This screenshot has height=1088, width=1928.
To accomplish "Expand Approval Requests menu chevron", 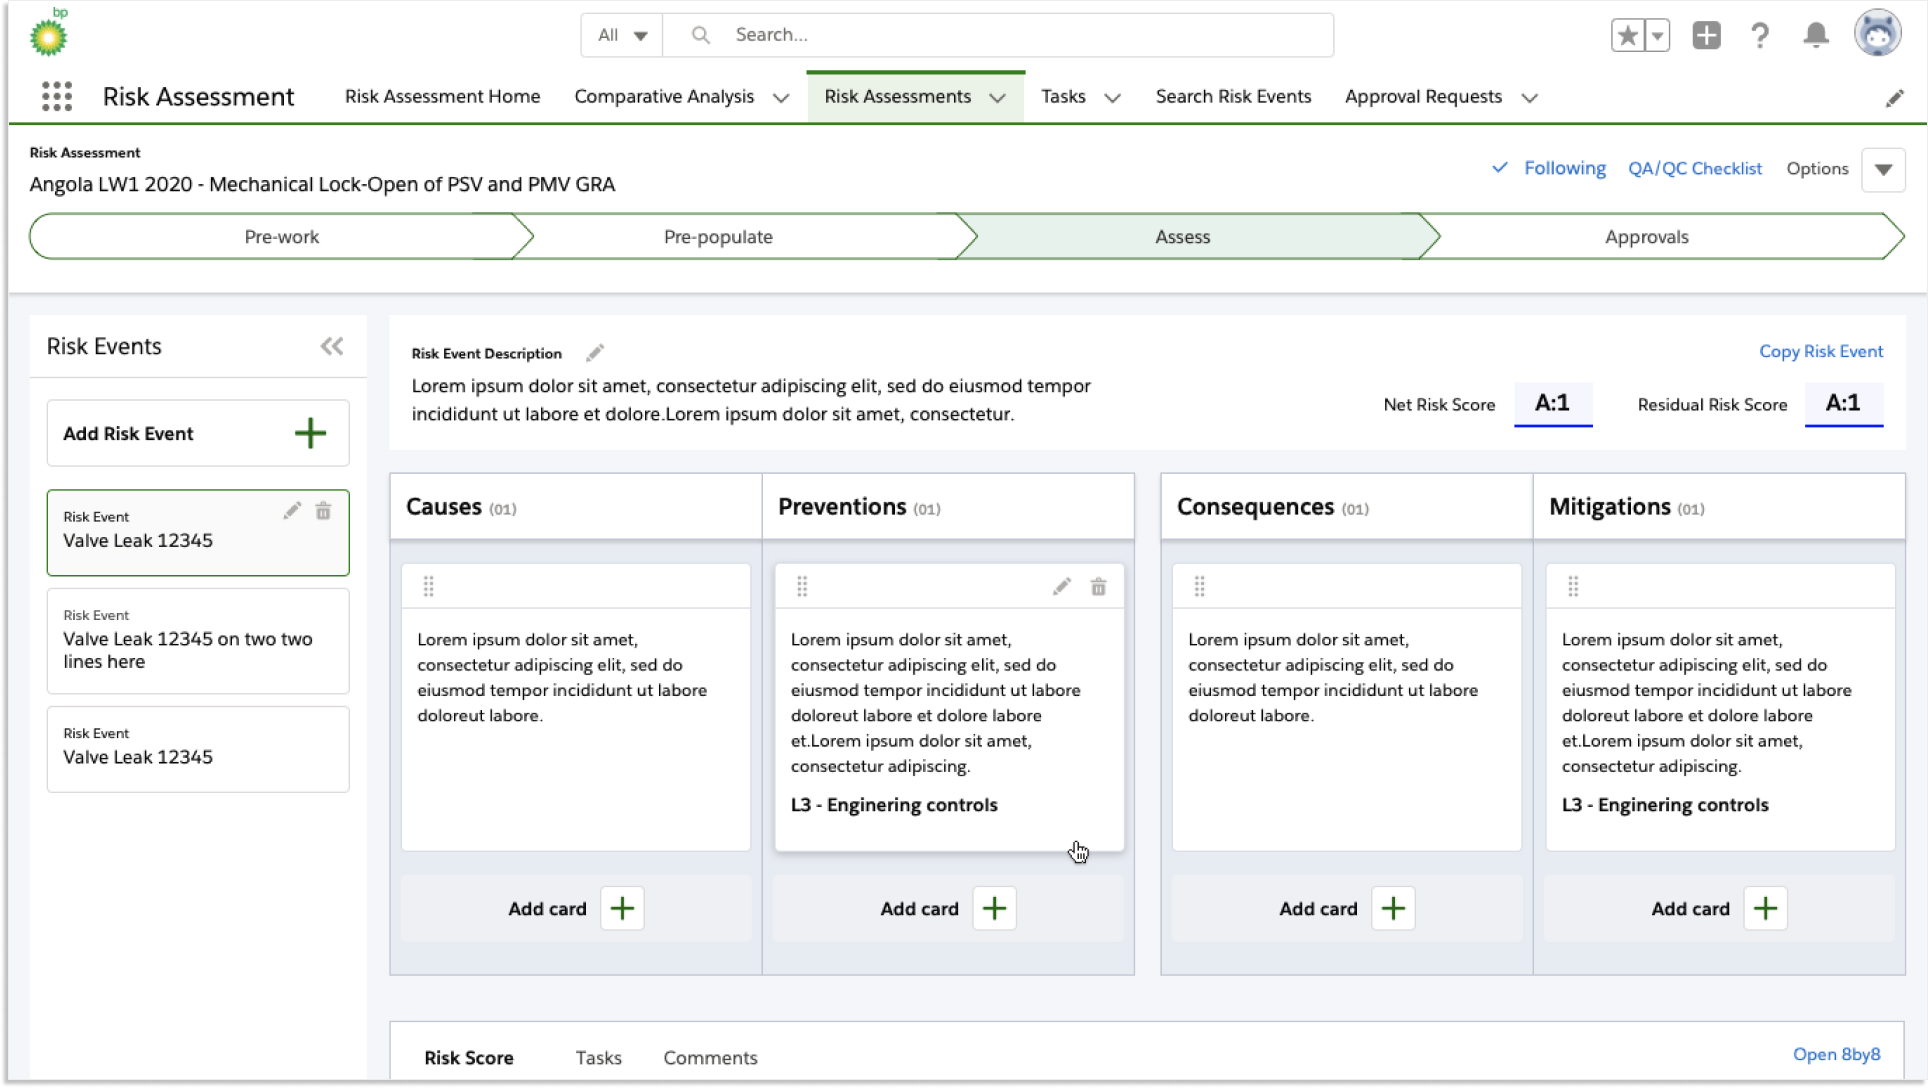I will click(1529, 98).
